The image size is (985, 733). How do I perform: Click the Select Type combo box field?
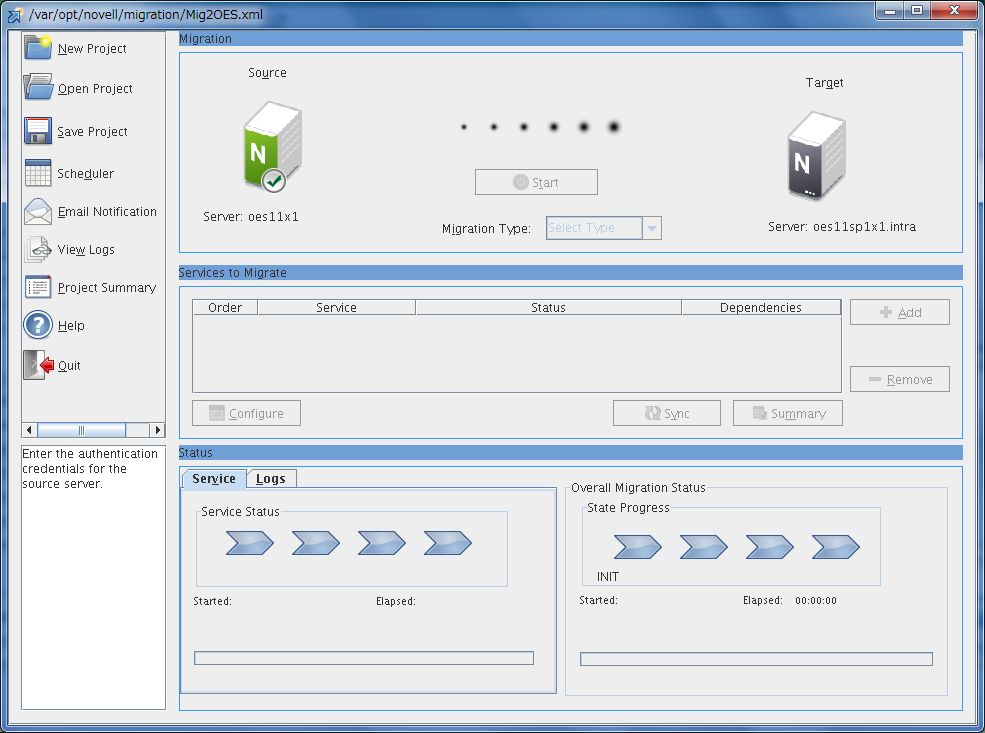click(594, 228)
